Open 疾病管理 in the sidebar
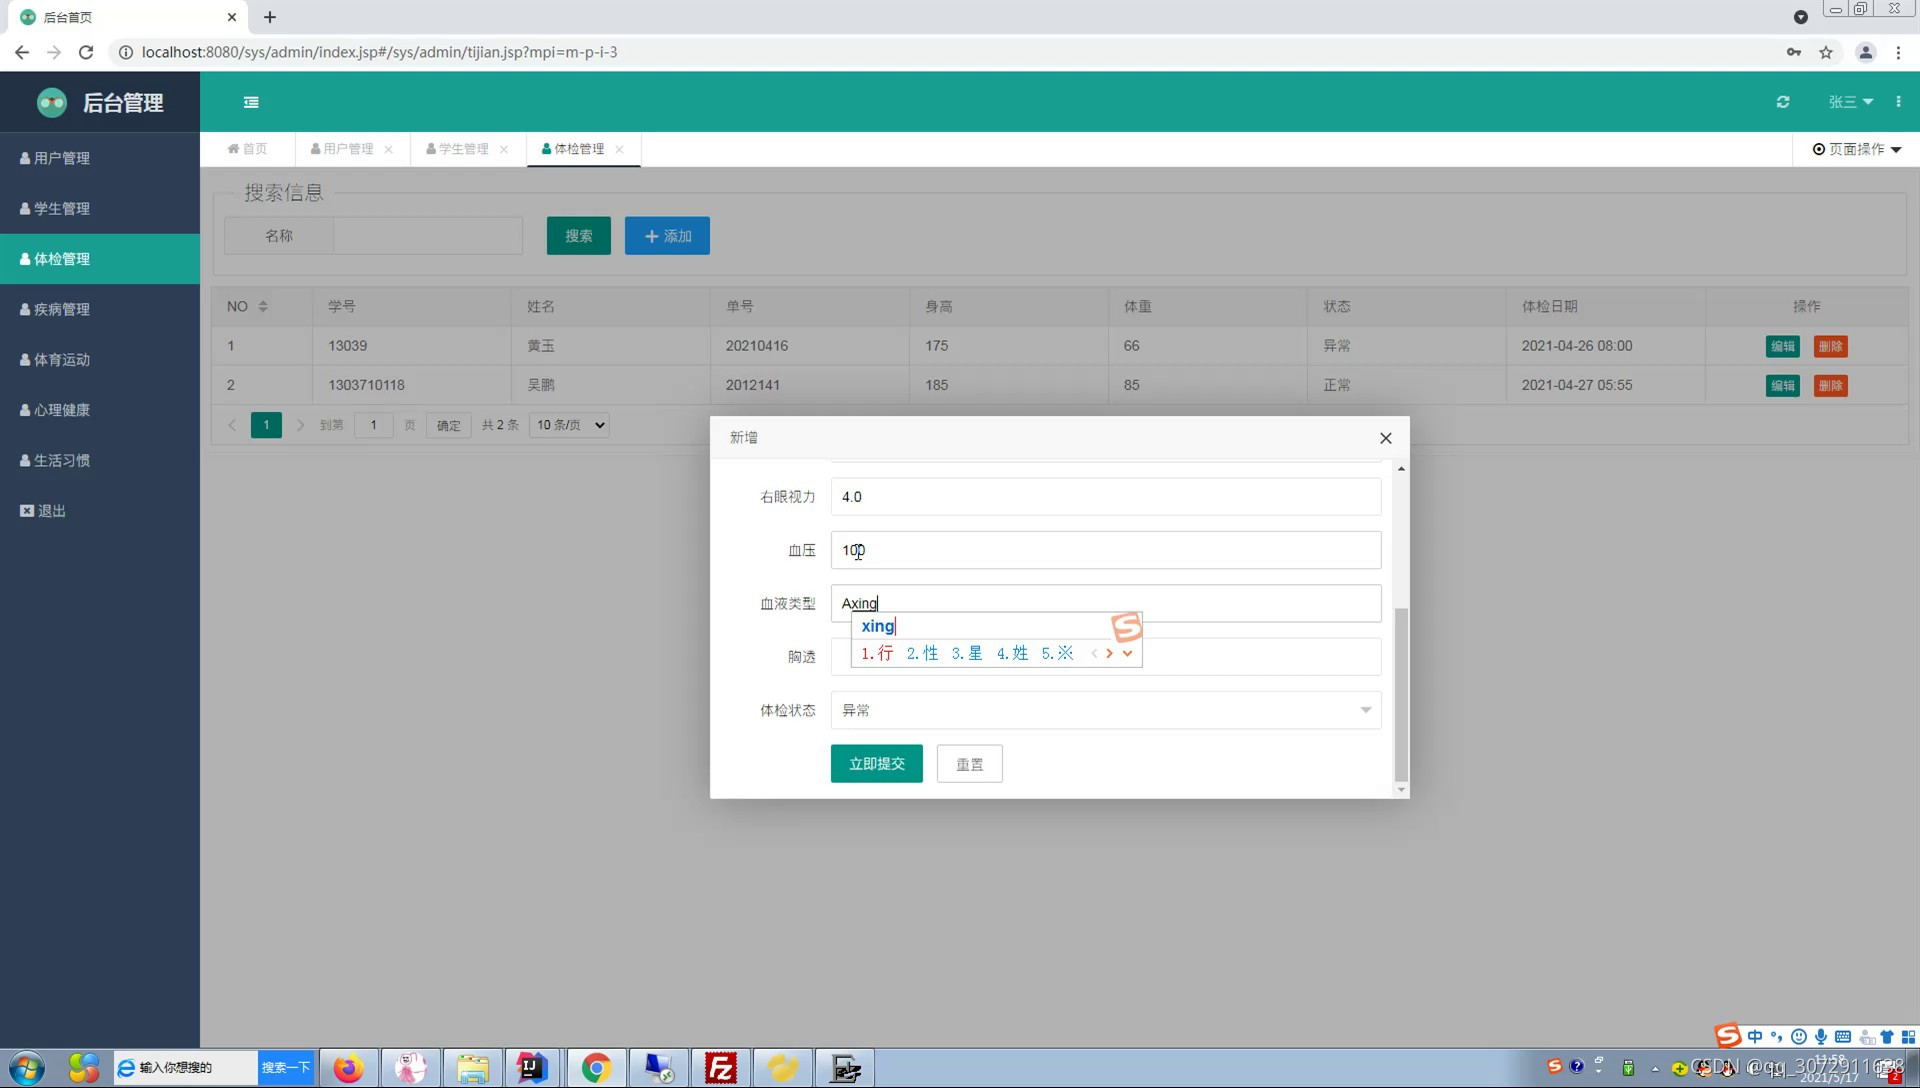The width and height of the screenshot is (1920, 1088). tap(100, 309)
